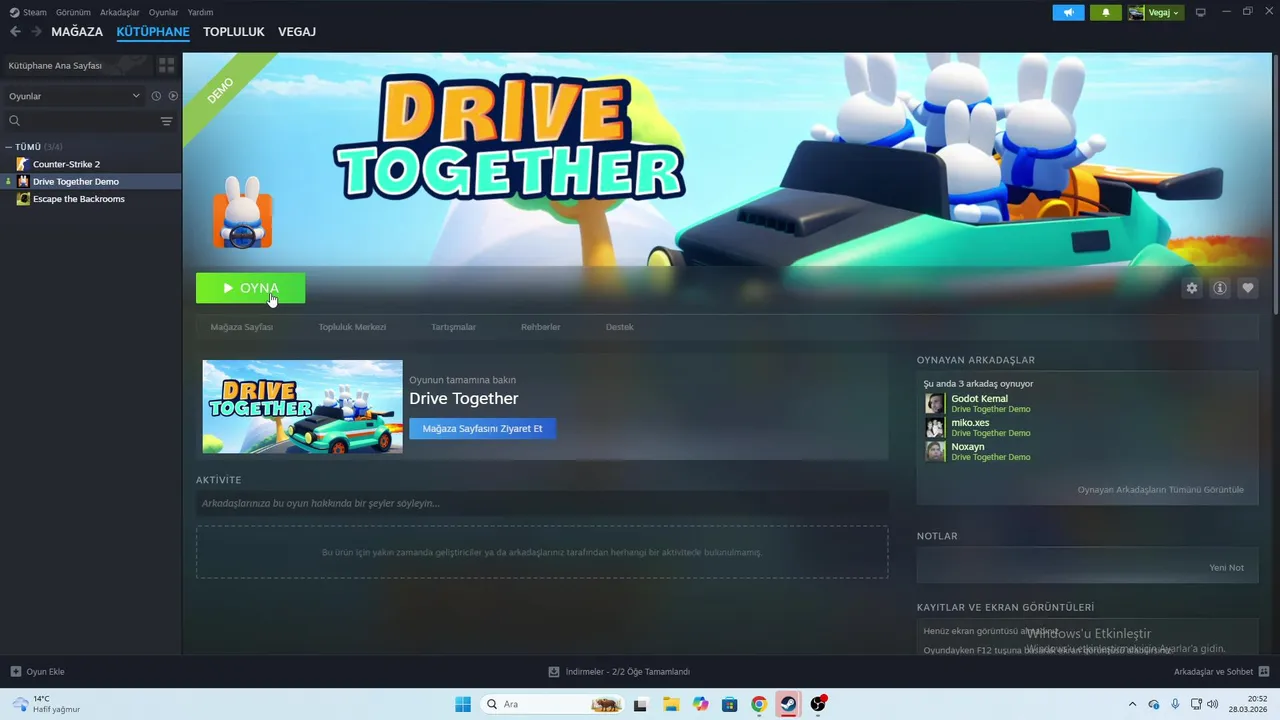
Task: Show game info icon
Action: point(1220,288)
